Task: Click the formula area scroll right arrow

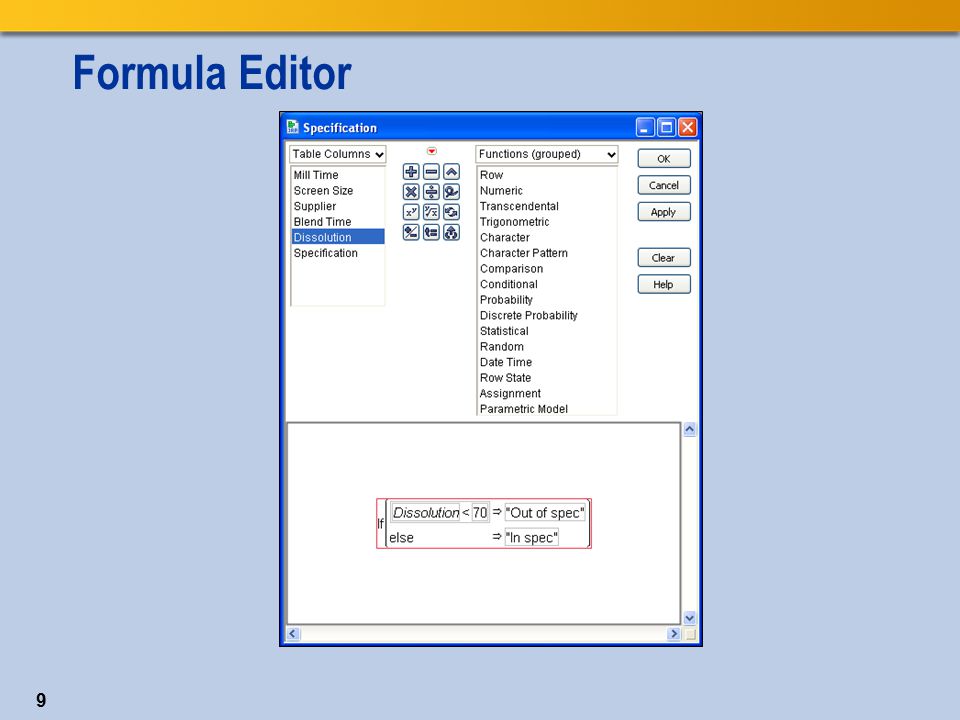Action: [x=674, y=634]
